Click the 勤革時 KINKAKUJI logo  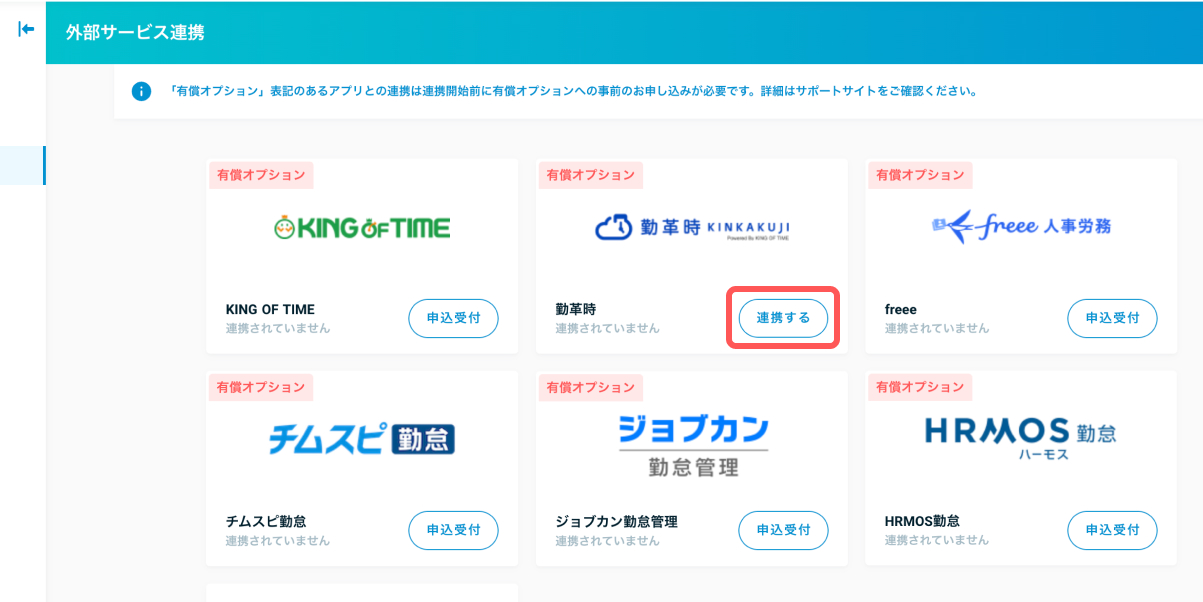tap(692, 229)
